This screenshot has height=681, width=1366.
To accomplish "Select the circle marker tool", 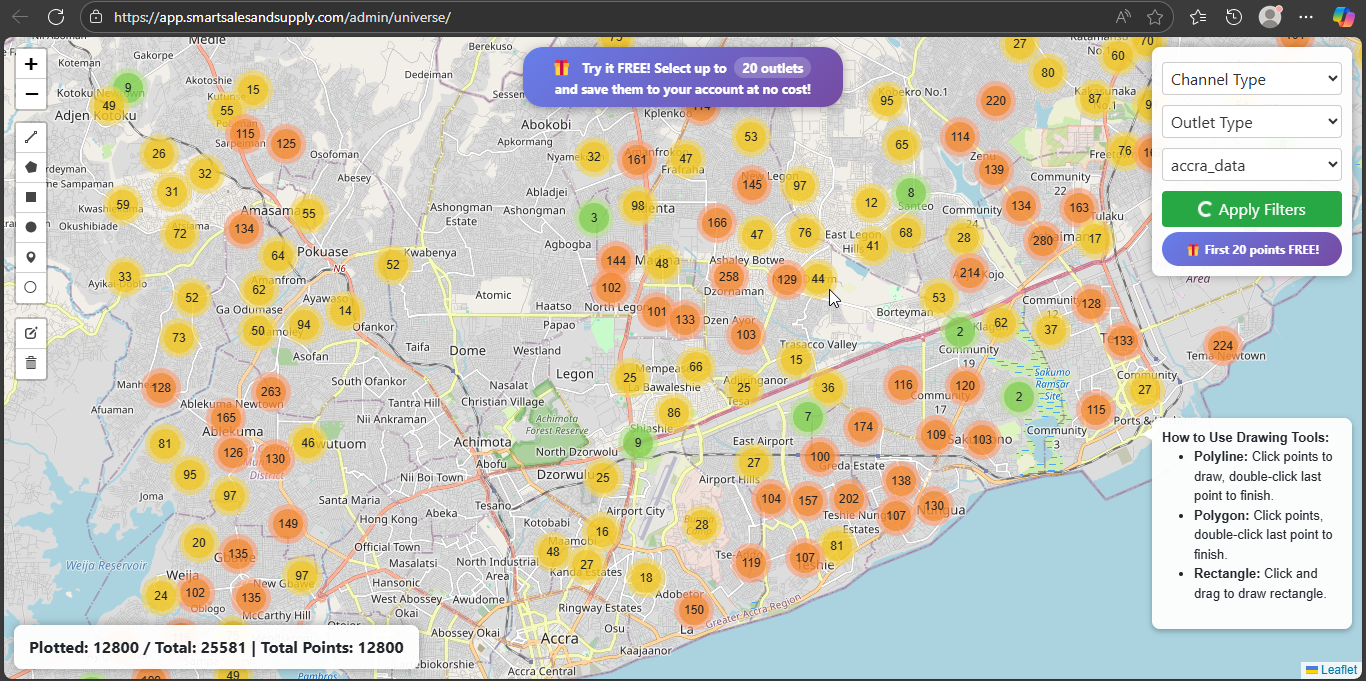I will pos(31,287).
